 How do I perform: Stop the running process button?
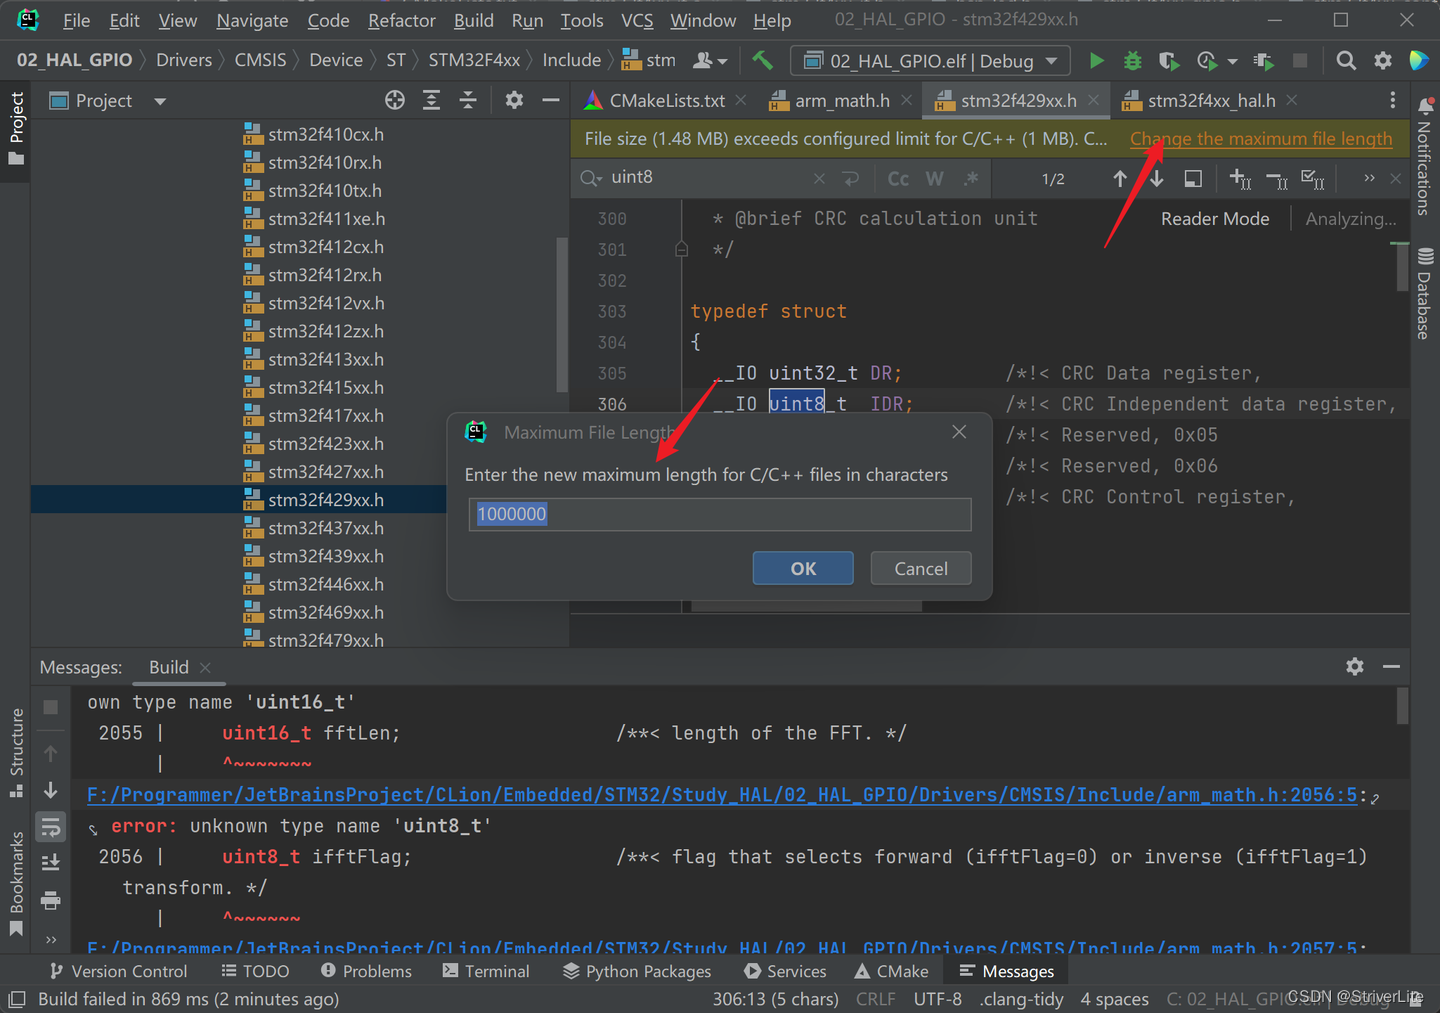point(1300,61)
